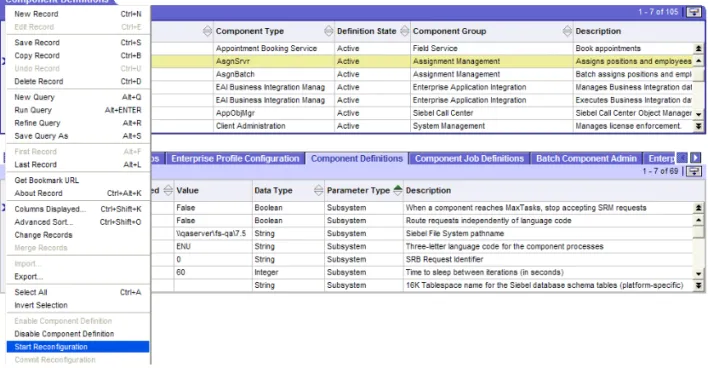This screenshot has height=368, width=708.
Task: Sort by Component Group column arrows
Action: (x=567, y=31)
